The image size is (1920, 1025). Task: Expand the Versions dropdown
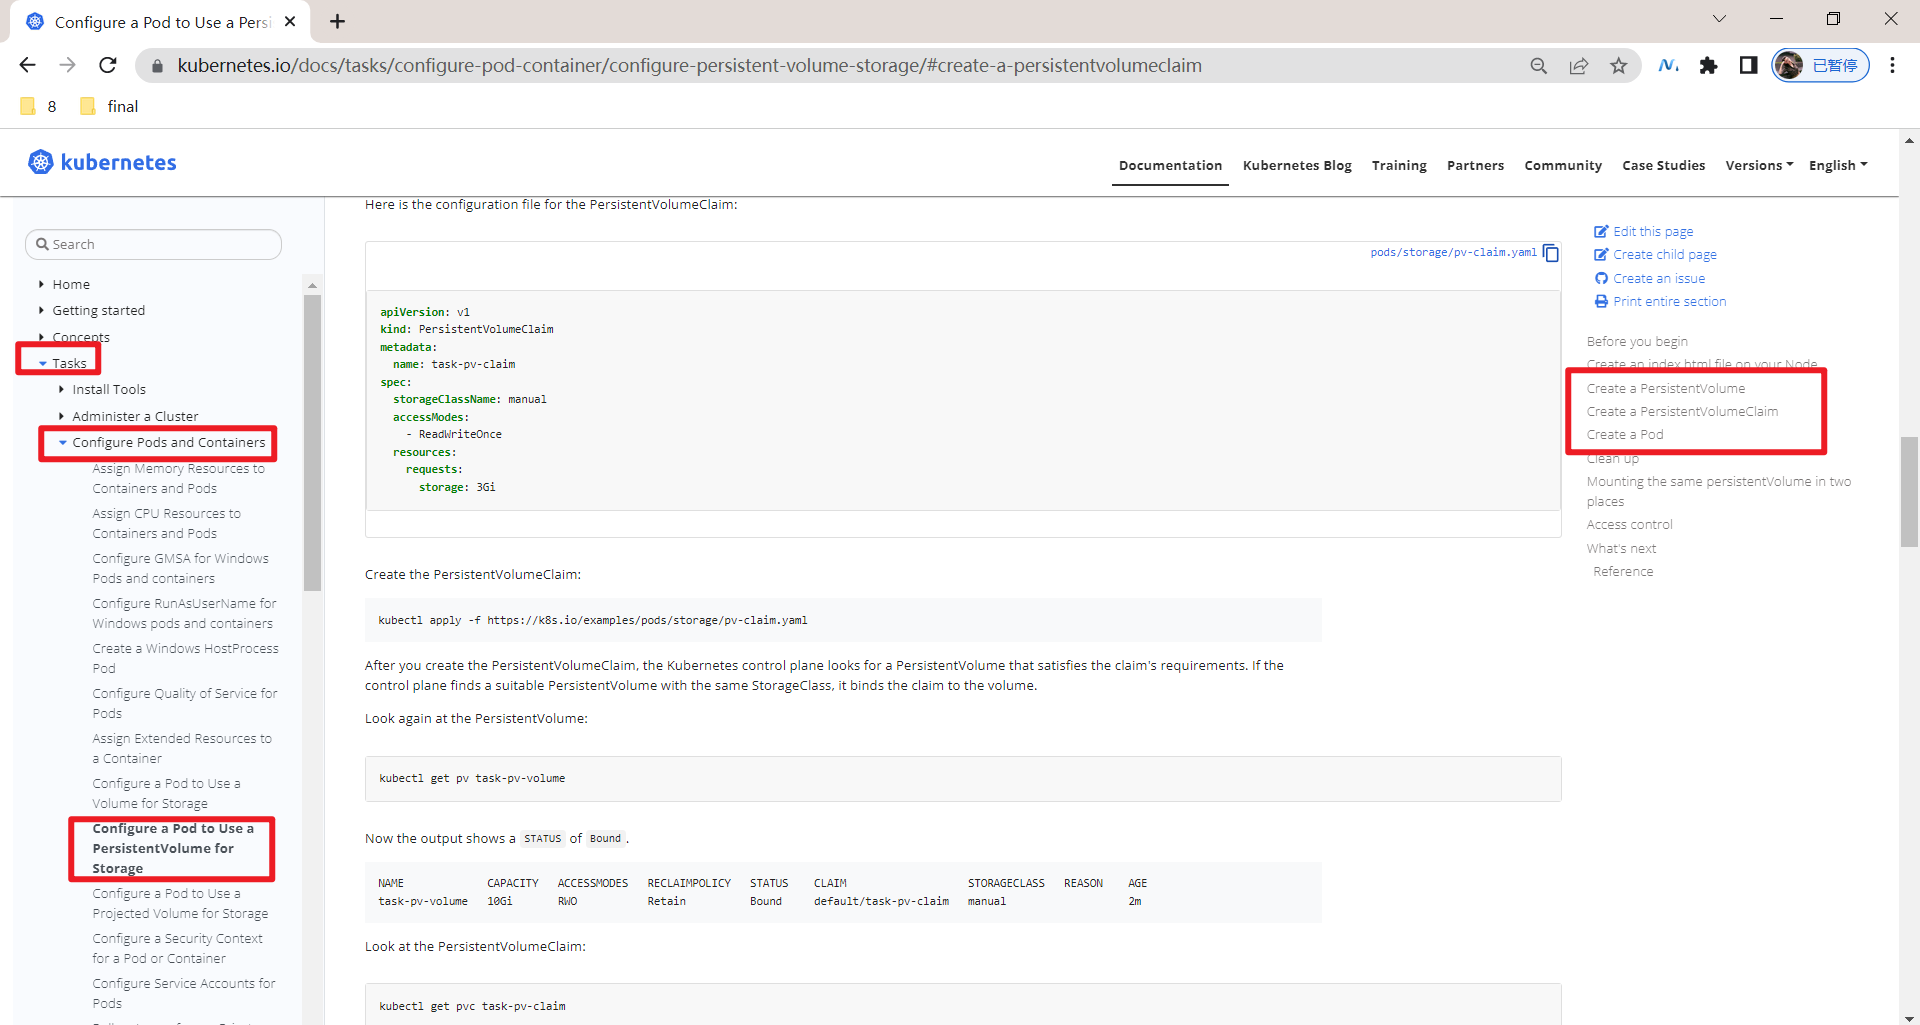(1759, 165)
